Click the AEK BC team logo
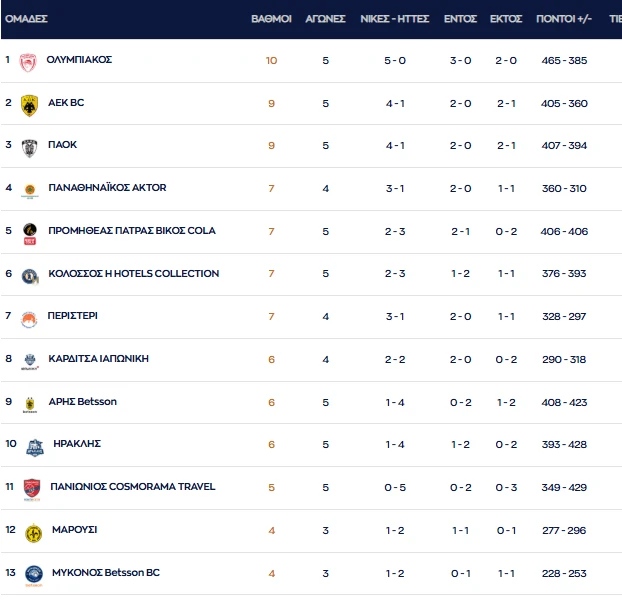Screen dimensions: 622x602 tap(30, 104)
